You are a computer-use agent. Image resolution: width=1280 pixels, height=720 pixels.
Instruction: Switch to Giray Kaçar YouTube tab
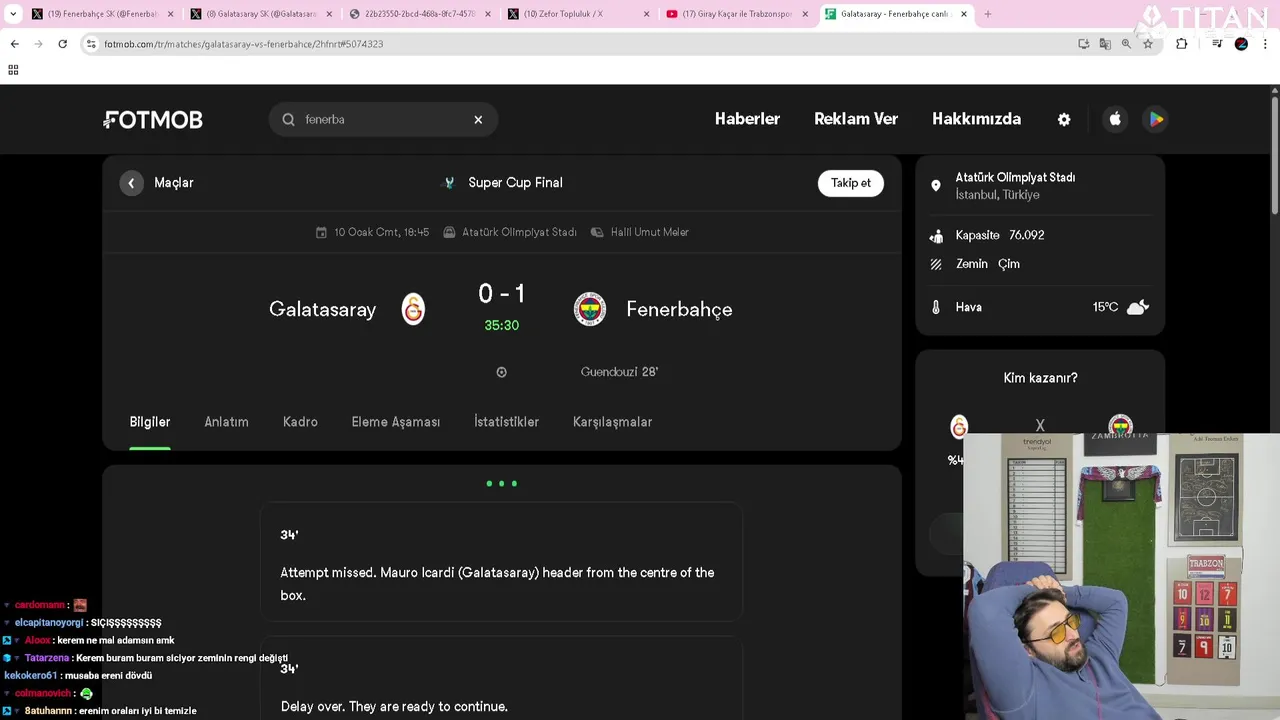(x=738, y=14)
